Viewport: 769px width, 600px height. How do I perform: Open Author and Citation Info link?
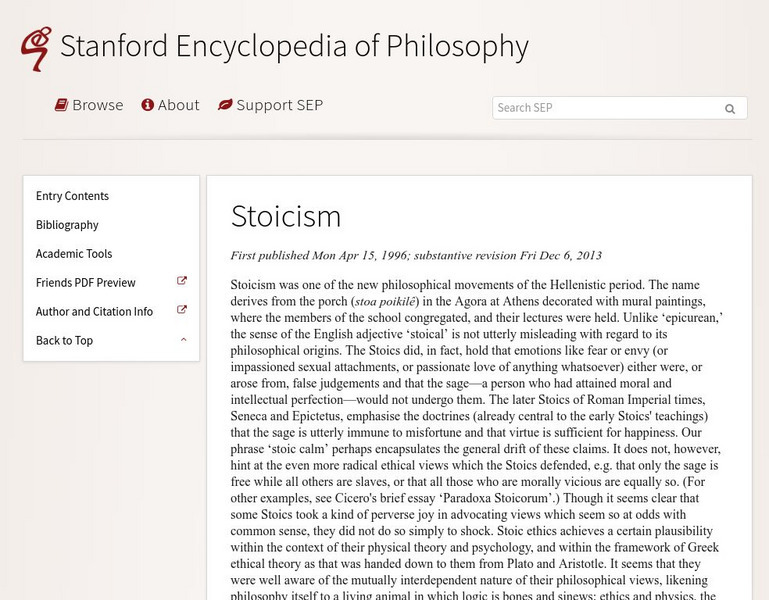coord(94,312)
